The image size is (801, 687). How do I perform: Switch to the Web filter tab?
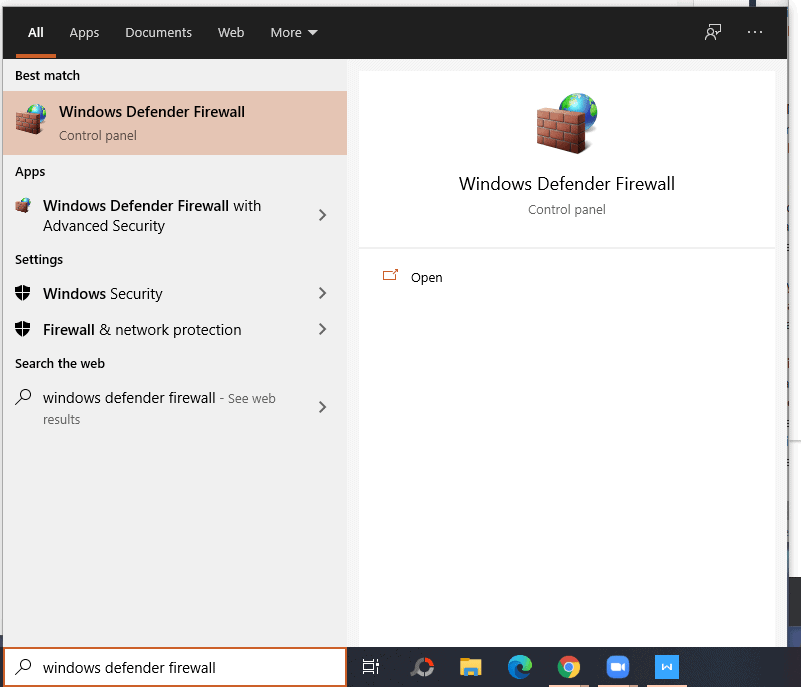click(x=231, y=33)
